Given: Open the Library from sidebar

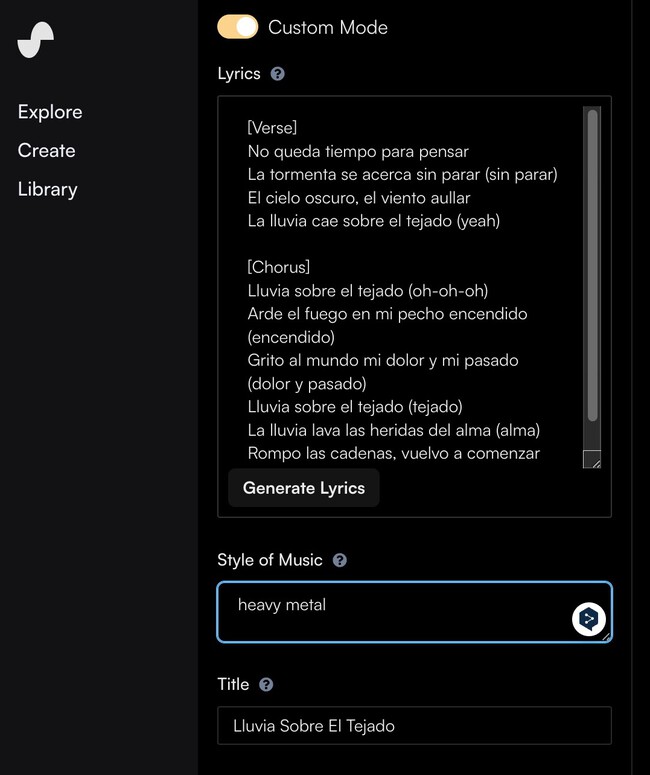Looking at the screenshot, I should tap(47, 189).
